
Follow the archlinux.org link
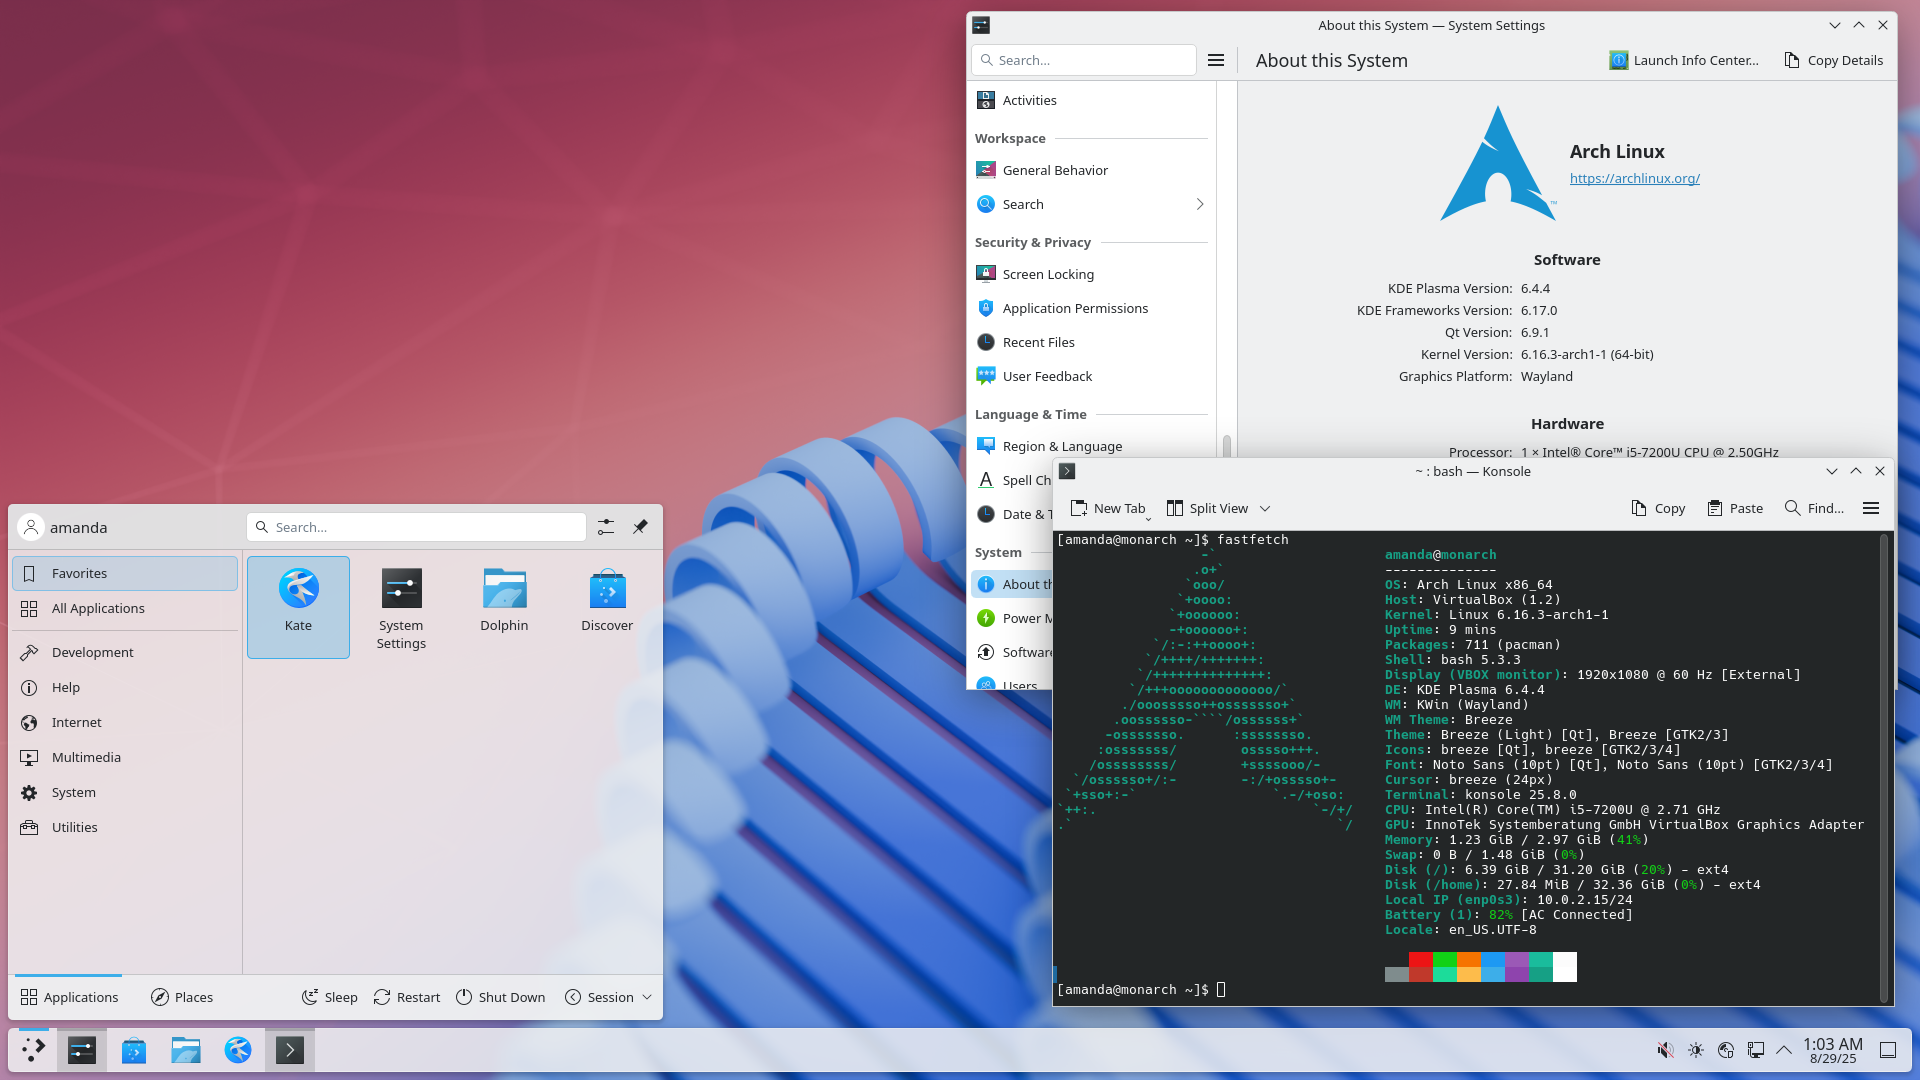pyautogui.click(x=1634, y=178)
